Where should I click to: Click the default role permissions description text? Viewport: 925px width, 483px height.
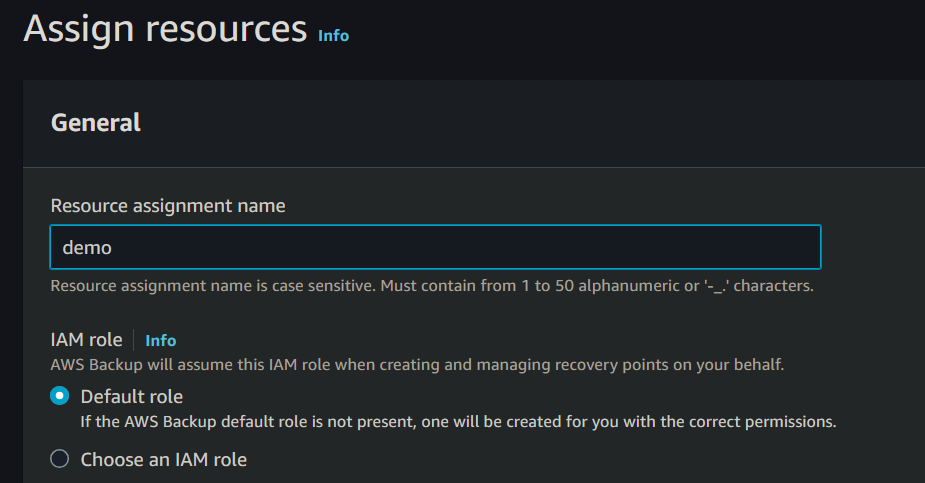click(x=458, y=421)
